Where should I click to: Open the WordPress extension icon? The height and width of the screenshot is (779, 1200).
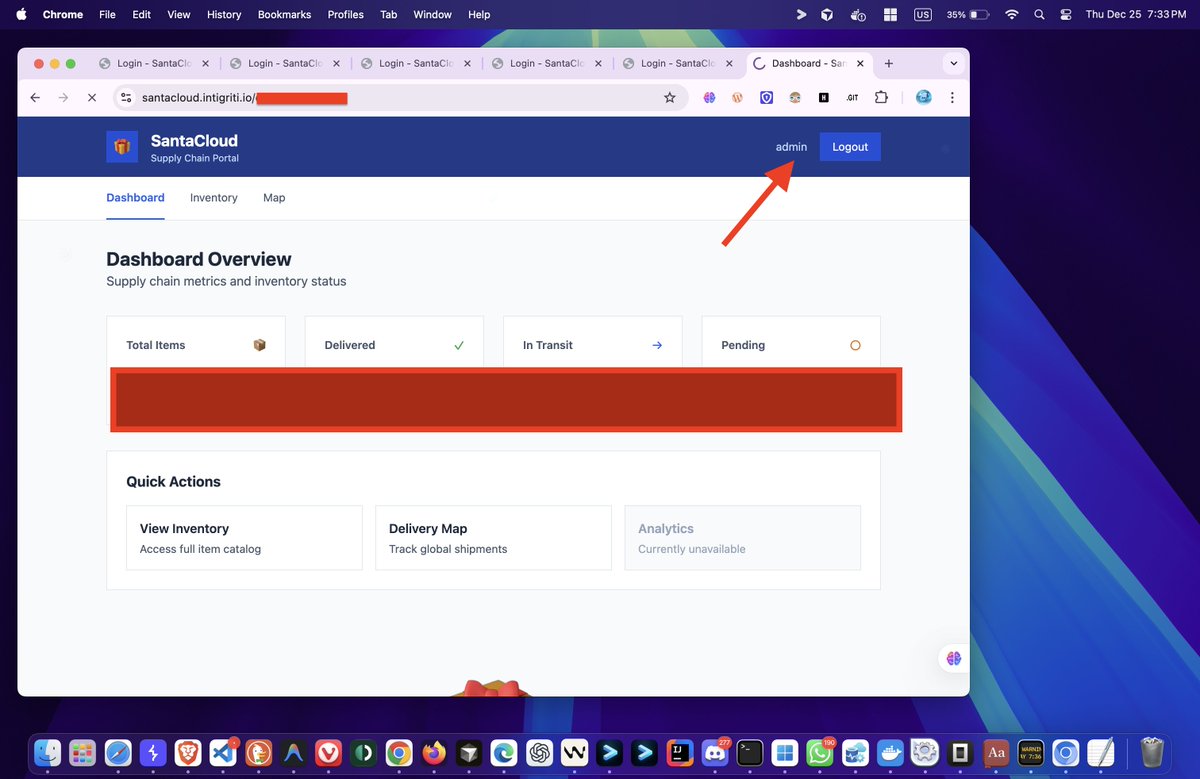[x=737, y=98]
